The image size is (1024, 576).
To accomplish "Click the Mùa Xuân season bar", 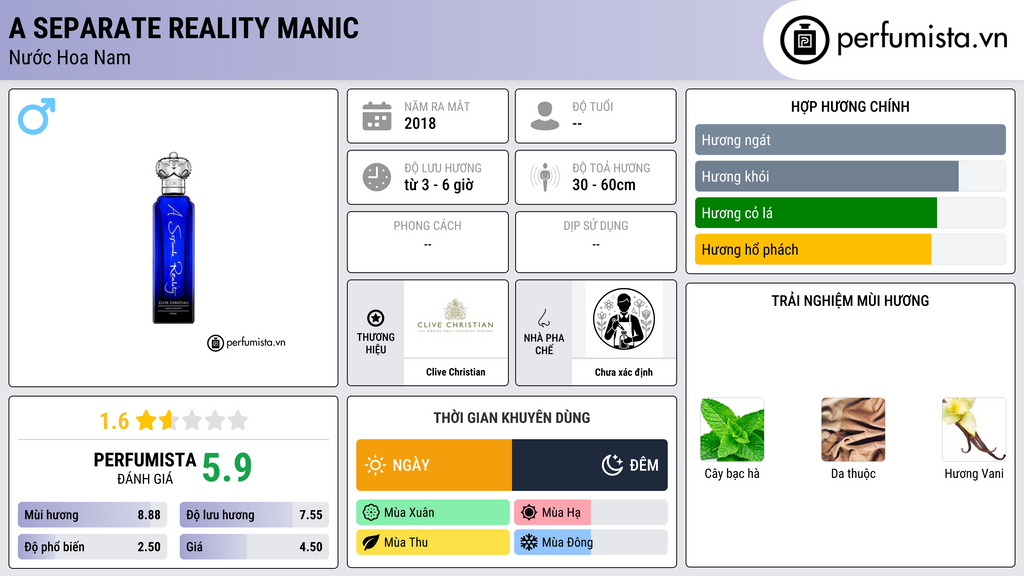I will pos(433,513).
